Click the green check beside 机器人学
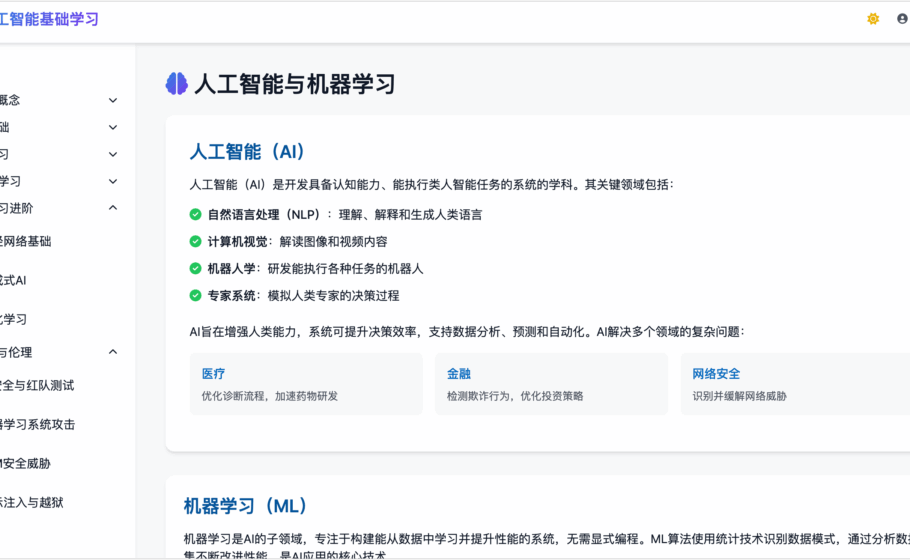This screenshot has width=910, height=560. [196, 268]
